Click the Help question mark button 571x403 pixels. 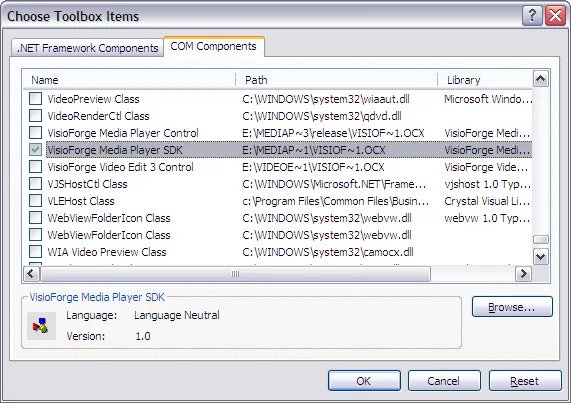click(x=532, y=16)
